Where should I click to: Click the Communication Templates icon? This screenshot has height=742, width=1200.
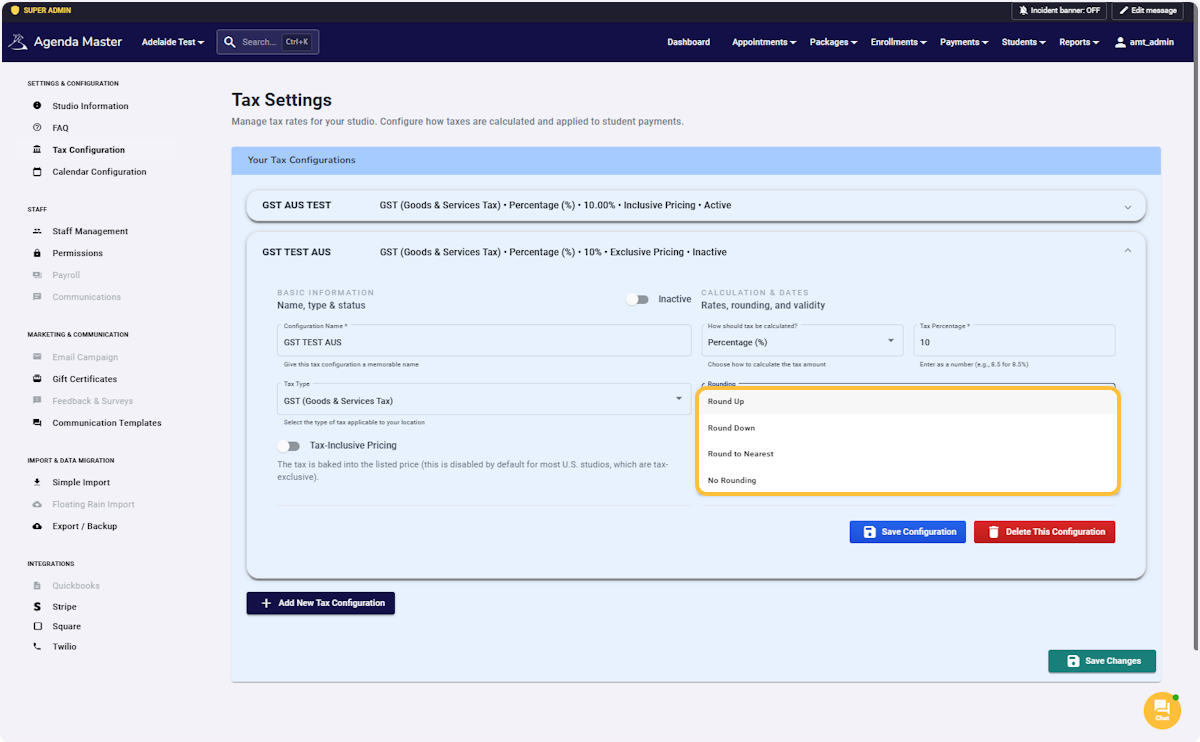37,423
